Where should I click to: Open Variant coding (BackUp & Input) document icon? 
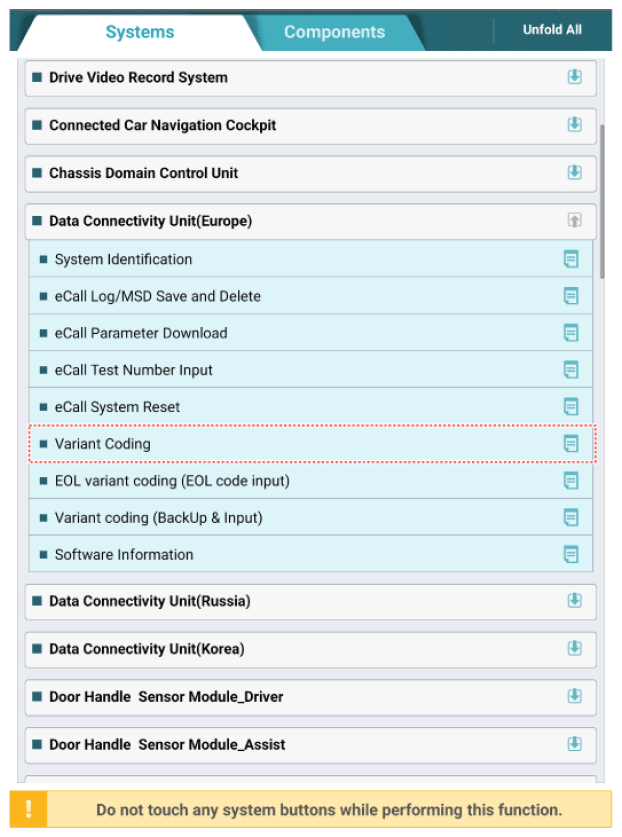[x=571, y=518]
